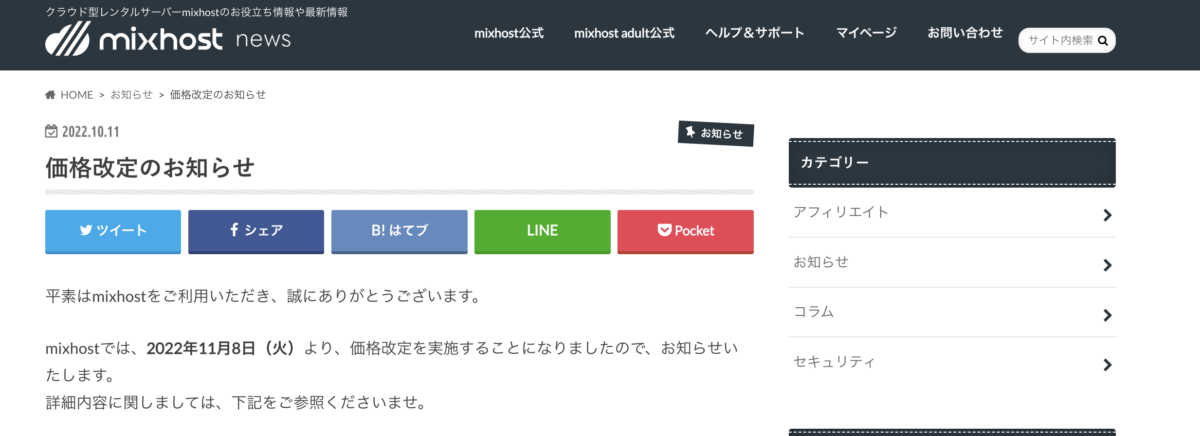Click the calendar icon beside 2022.10.11

click(52, 131)
